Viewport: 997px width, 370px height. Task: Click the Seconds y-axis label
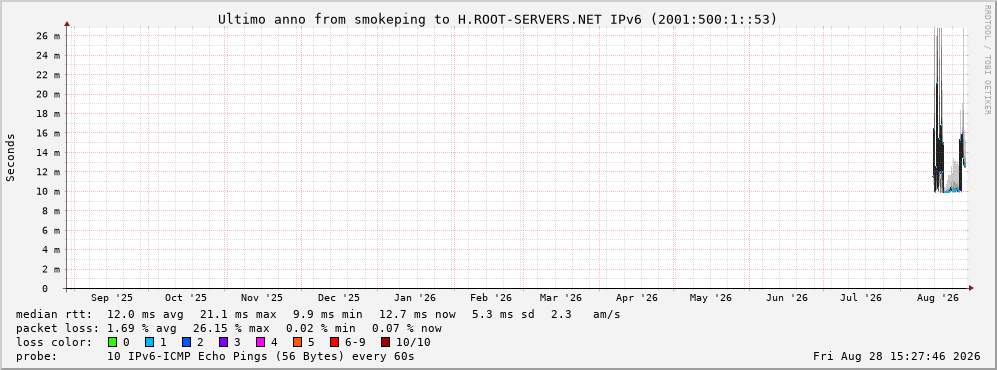tap(11, 157)
